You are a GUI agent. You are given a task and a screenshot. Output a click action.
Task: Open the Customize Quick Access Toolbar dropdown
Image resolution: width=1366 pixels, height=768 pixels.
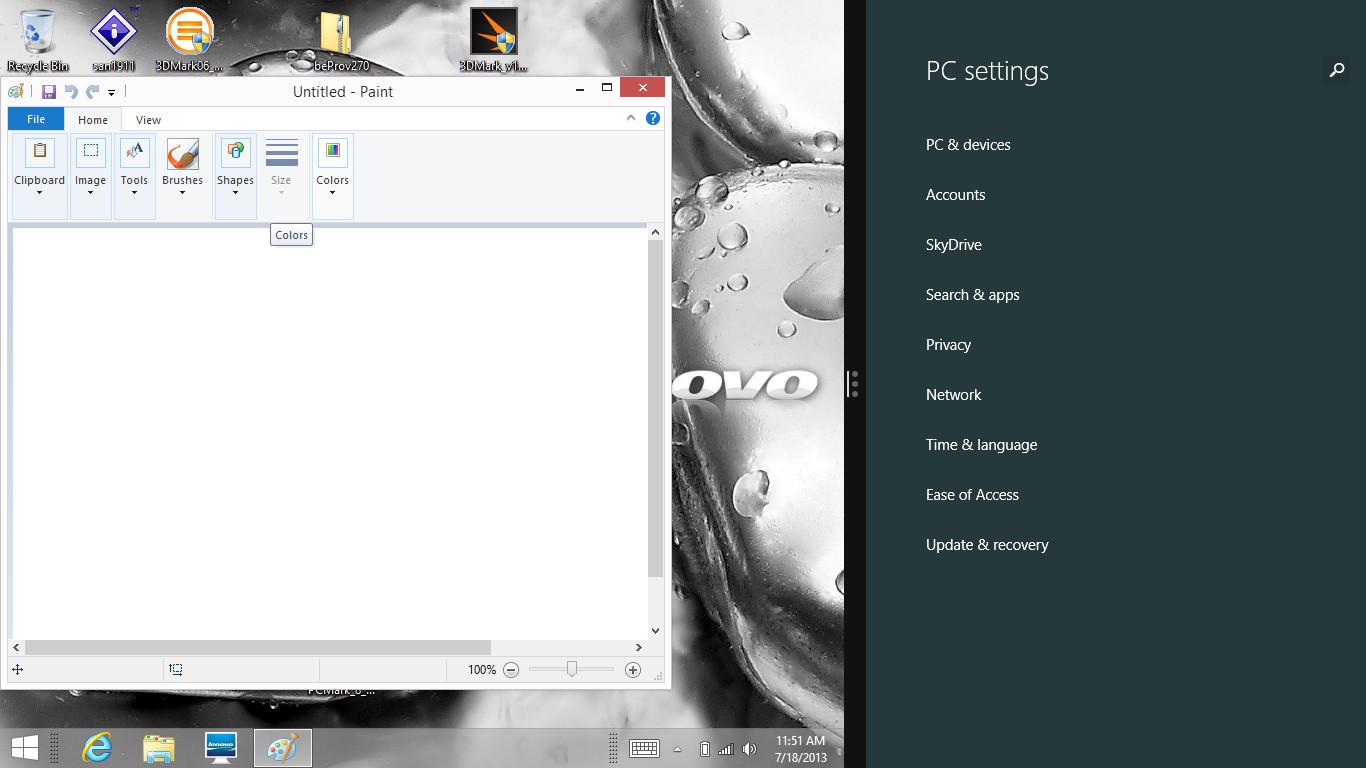(x=111, y=92)
